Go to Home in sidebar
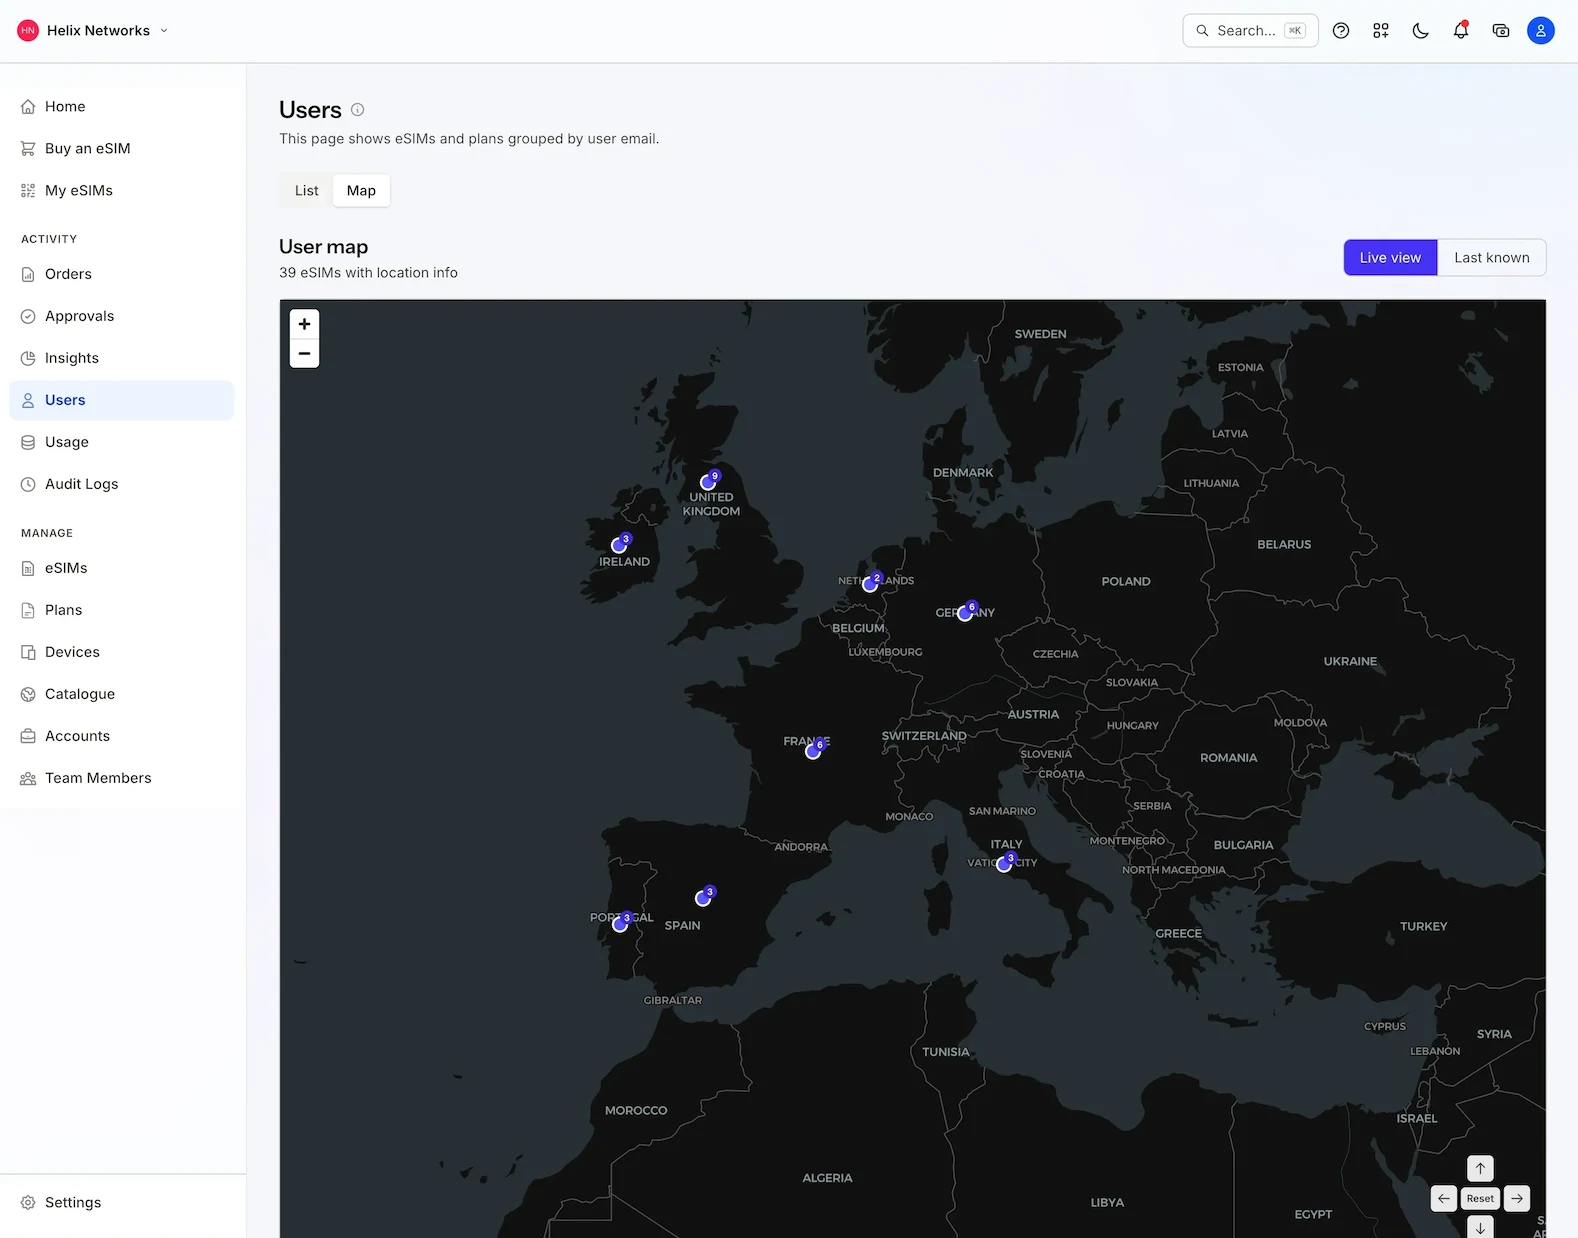The image size is (1578, 1238). [x=121, y=107]
